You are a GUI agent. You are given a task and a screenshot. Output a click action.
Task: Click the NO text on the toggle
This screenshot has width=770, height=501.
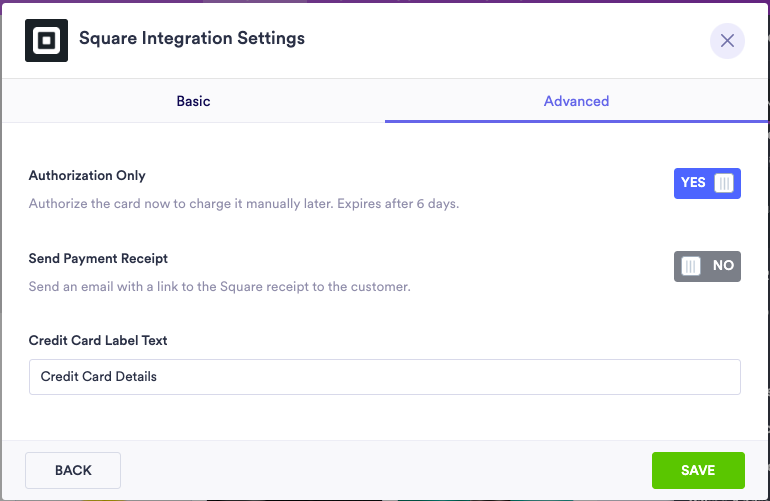pyautogui.click(x=723, y=266)
